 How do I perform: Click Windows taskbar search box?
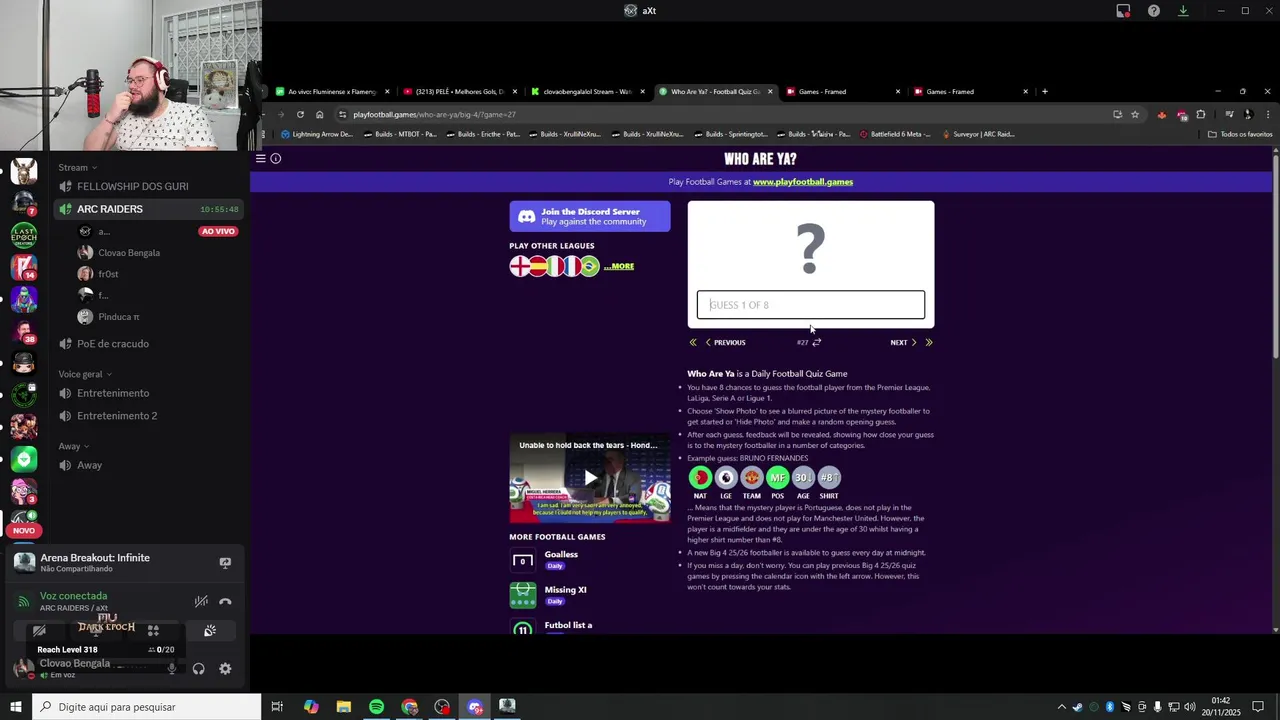coord(148,707)
